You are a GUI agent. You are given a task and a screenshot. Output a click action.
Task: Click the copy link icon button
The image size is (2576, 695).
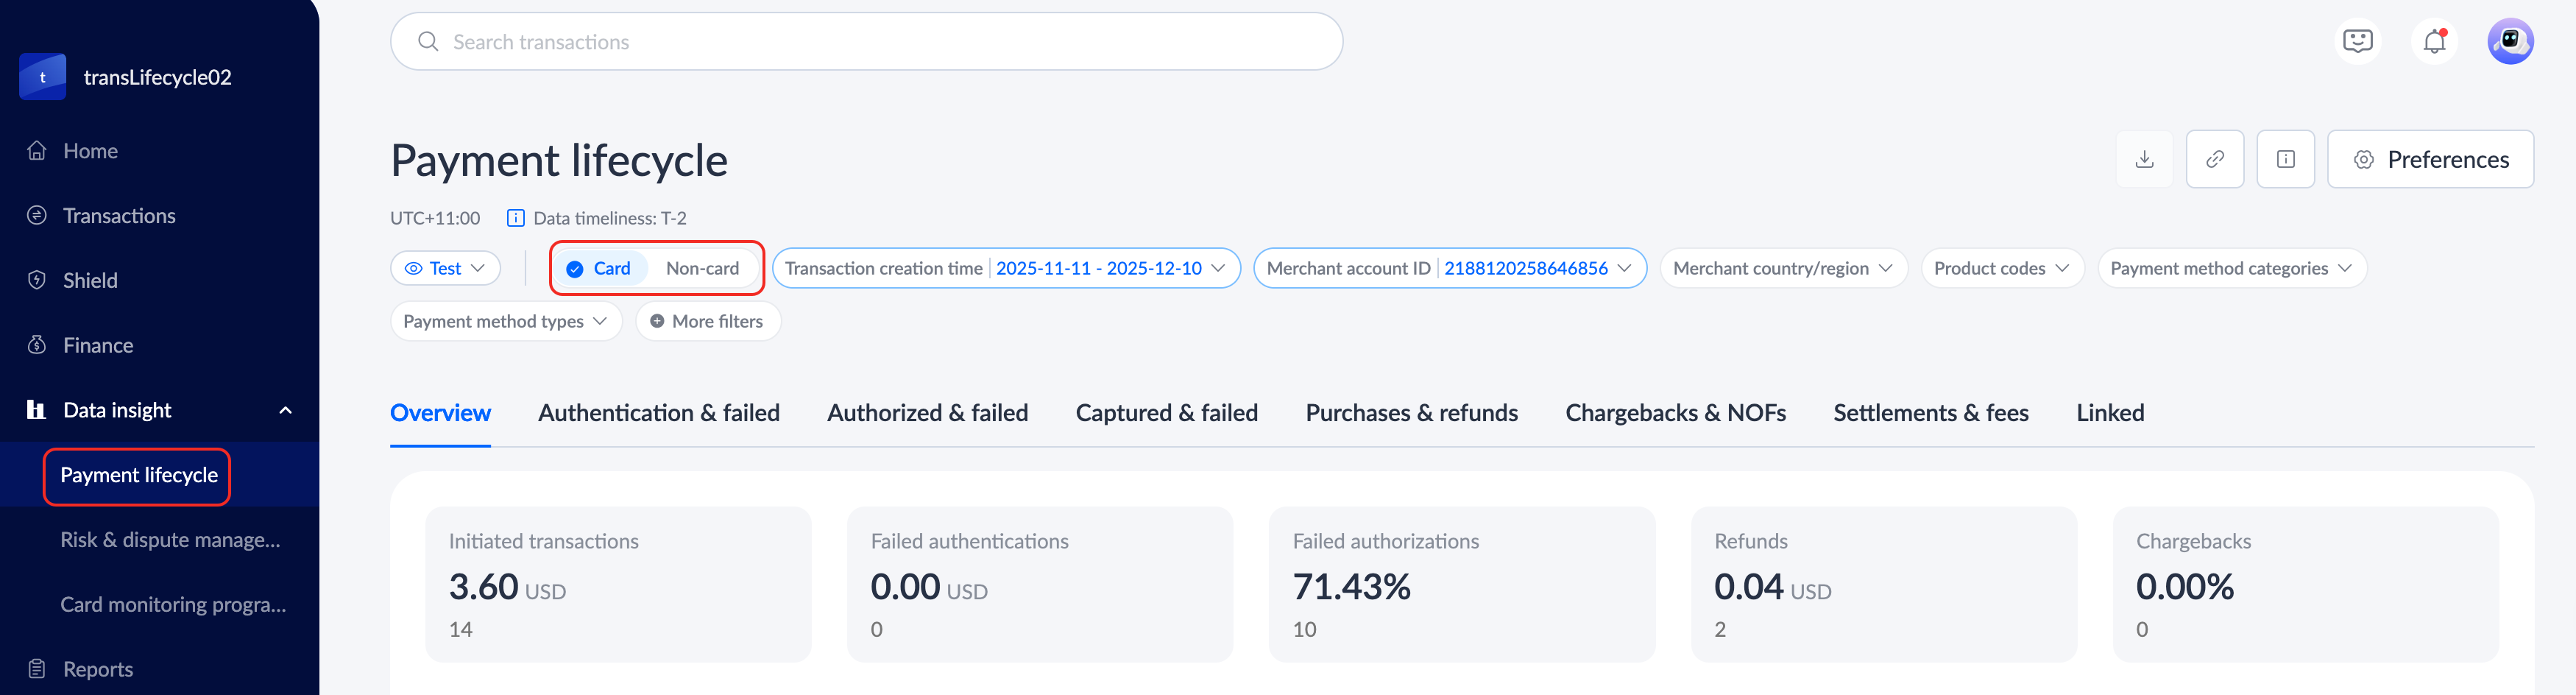[2215, 159]
